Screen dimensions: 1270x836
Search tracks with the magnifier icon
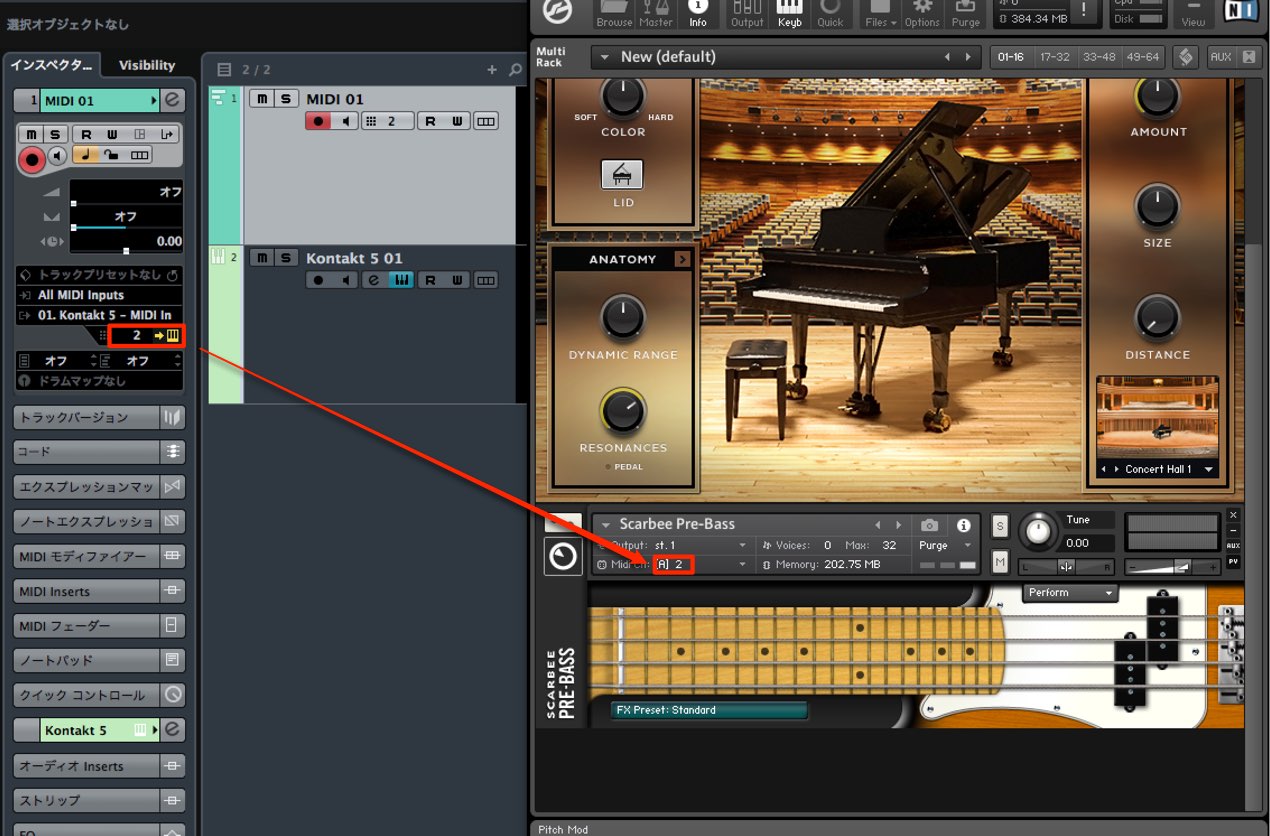(x=515, y=70)
